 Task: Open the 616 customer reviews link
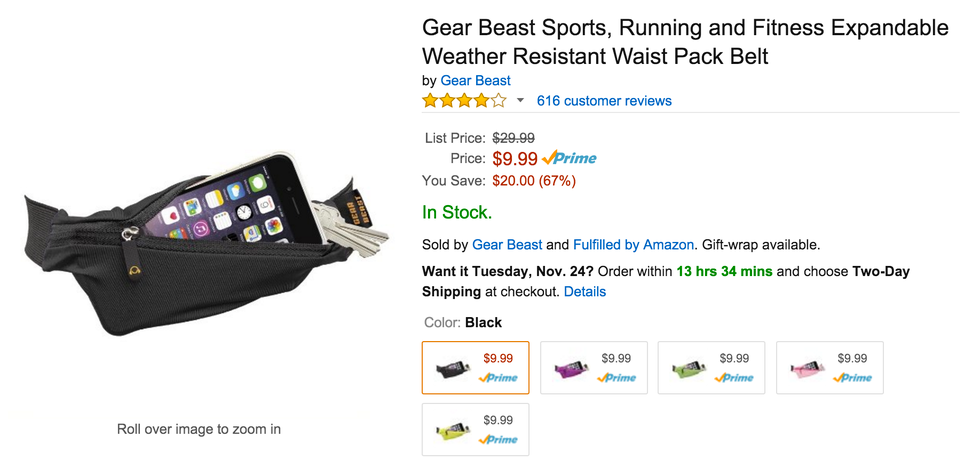pyautogui.click(x=604, y=101)
